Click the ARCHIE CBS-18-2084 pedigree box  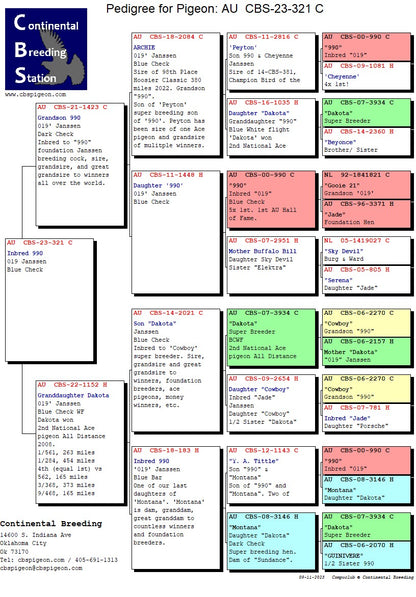click(176, 94)
